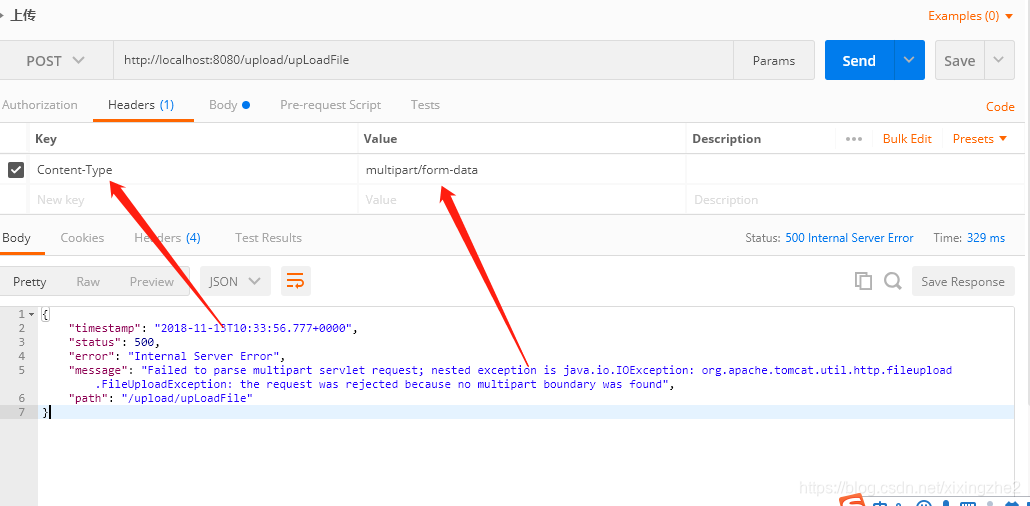1030x506 pixels.
Task: Open the Examples (0) dropdown
Action: [970, 16]
